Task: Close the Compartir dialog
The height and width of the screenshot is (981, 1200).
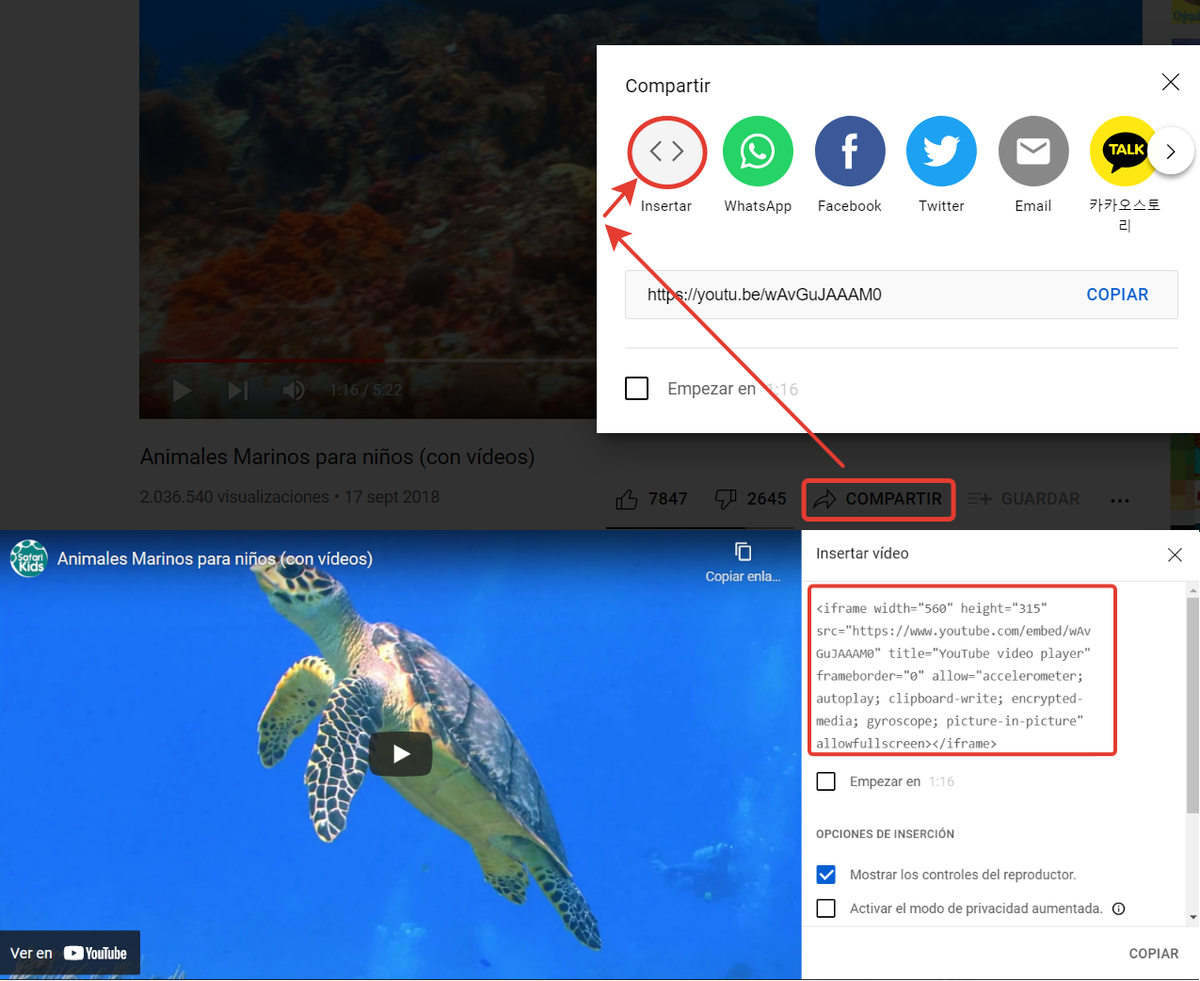Action: coord(1170,83)
